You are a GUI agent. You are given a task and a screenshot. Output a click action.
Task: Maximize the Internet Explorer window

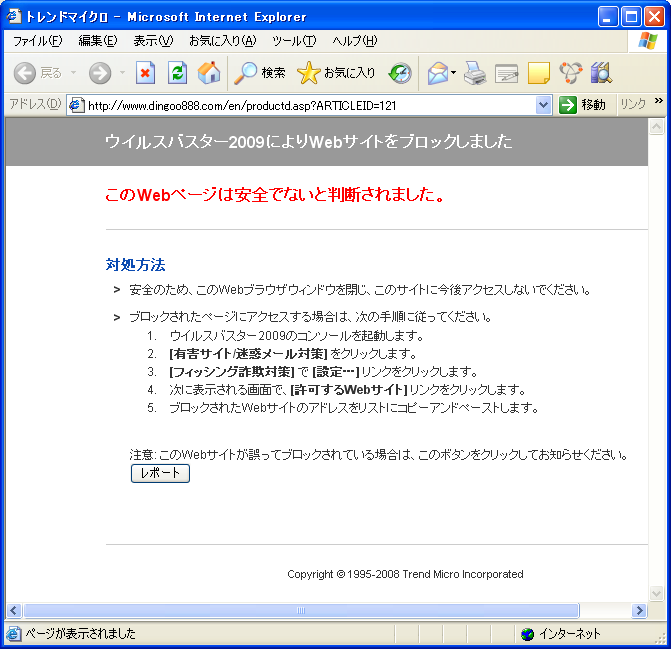[631, 17]
